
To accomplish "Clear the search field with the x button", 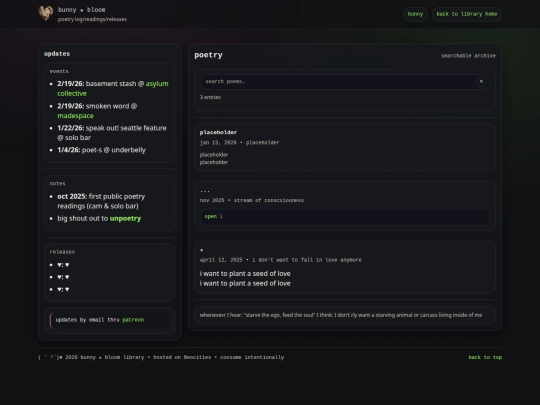I will click(481, 82).
